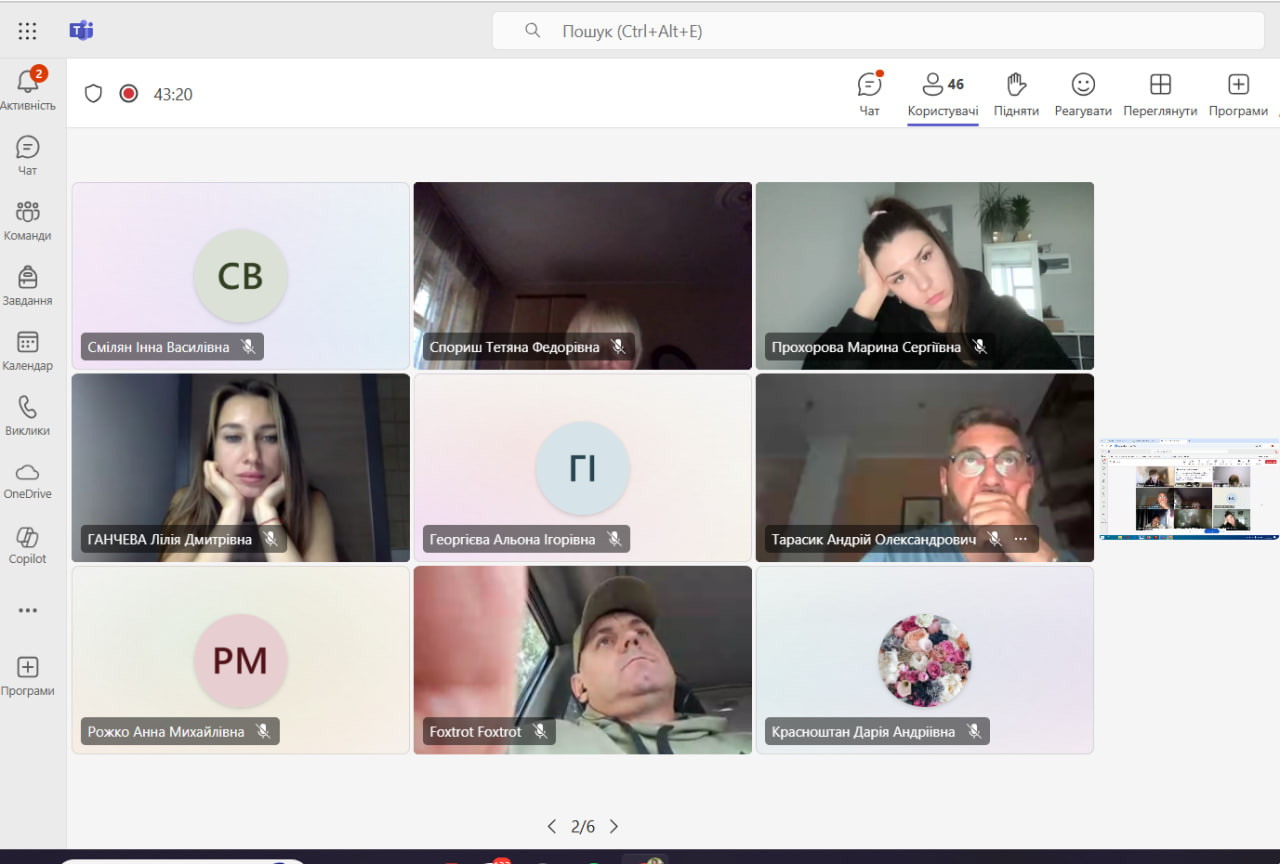Viewport: 1280px width, 864px height.
Task: Open the Calls (Виклики) icon
Action: pos(28,409)
